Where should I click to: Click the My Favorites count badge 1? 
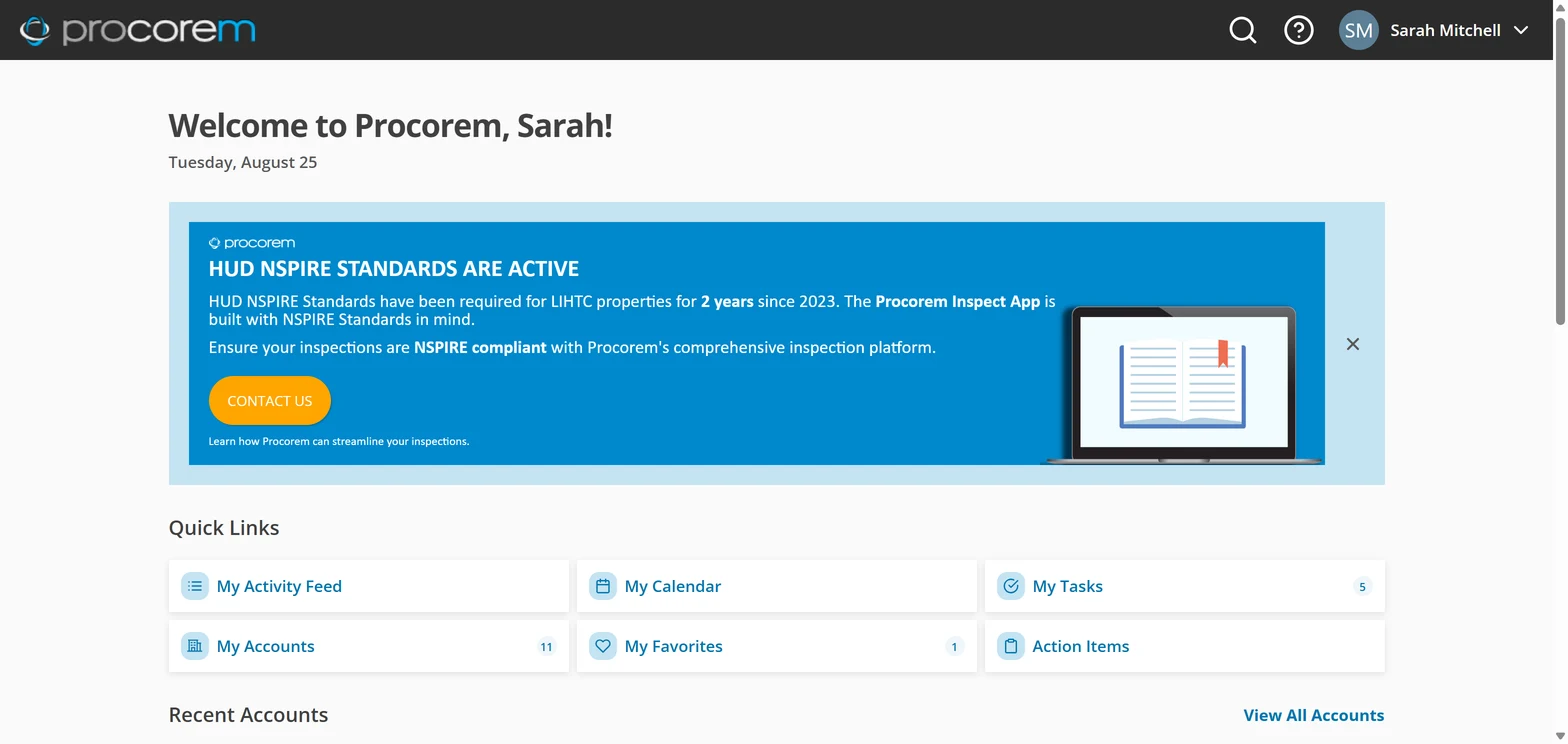954,647
